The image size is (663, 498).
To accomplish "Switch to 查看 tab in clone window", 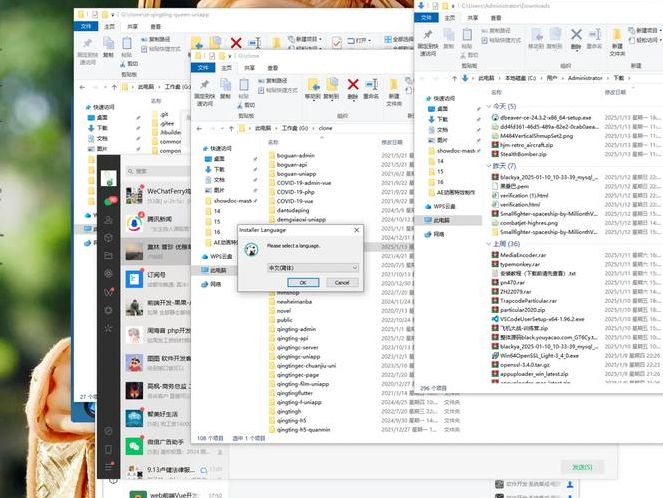I will click(x=273, y=68).
